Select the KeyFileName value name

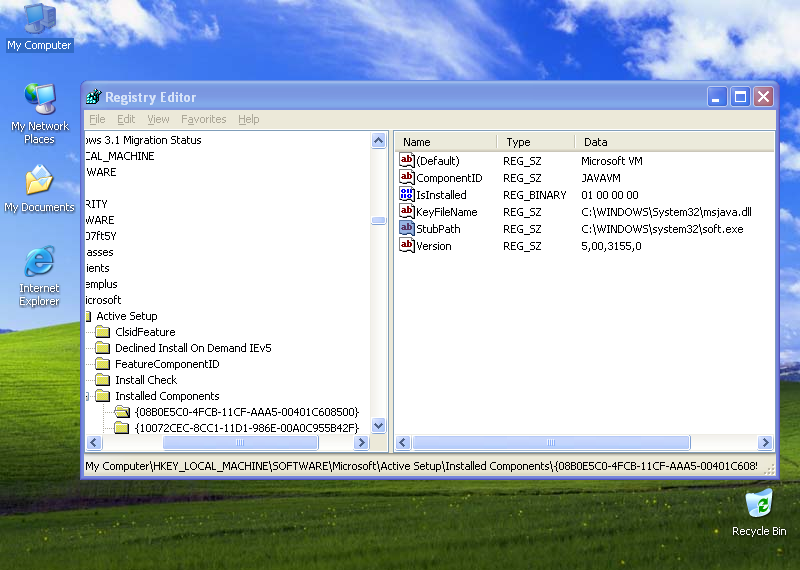click(x=447, y=212)
